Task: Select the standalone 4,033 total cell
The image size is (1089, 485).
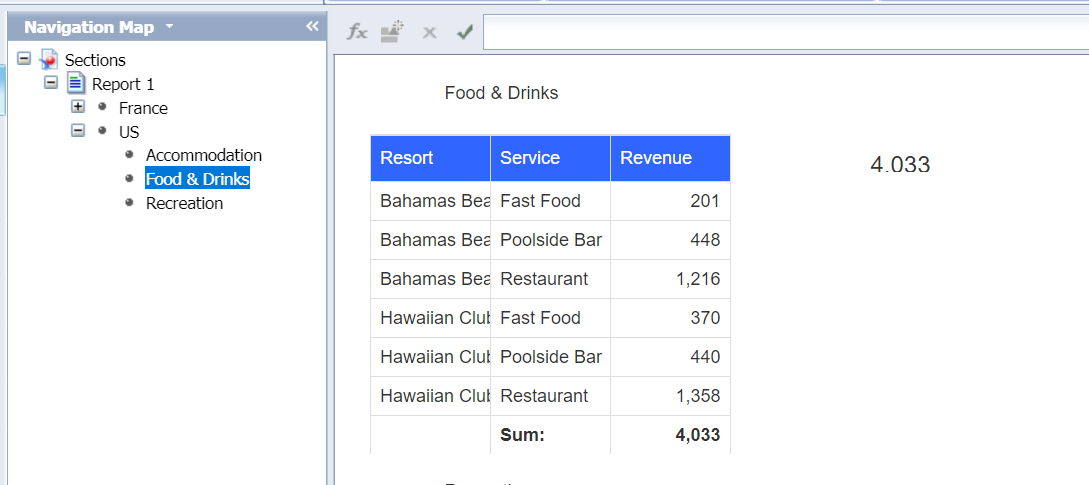Action: (x=900, y=165)
